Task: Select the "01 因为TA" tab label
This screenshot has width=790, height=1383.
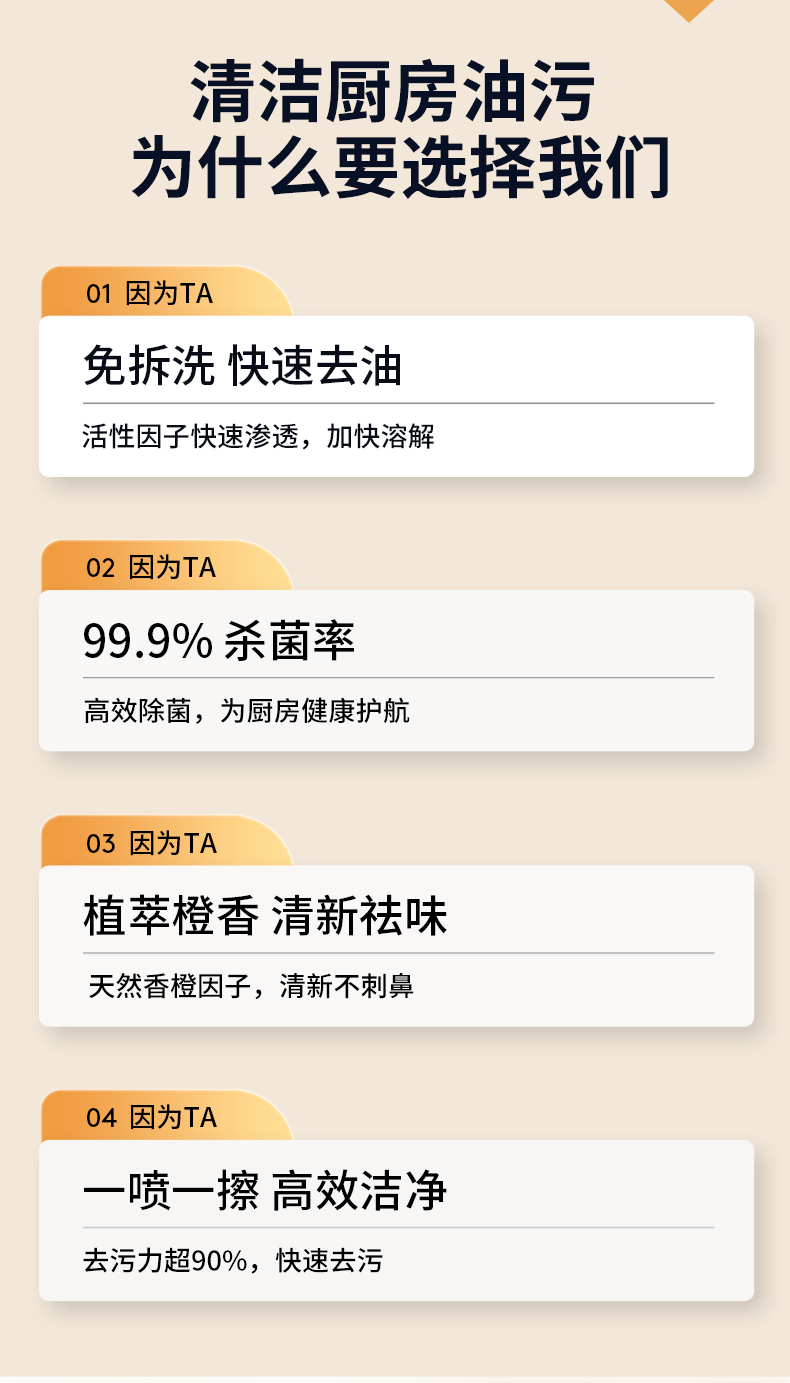Action: (149, 294)
